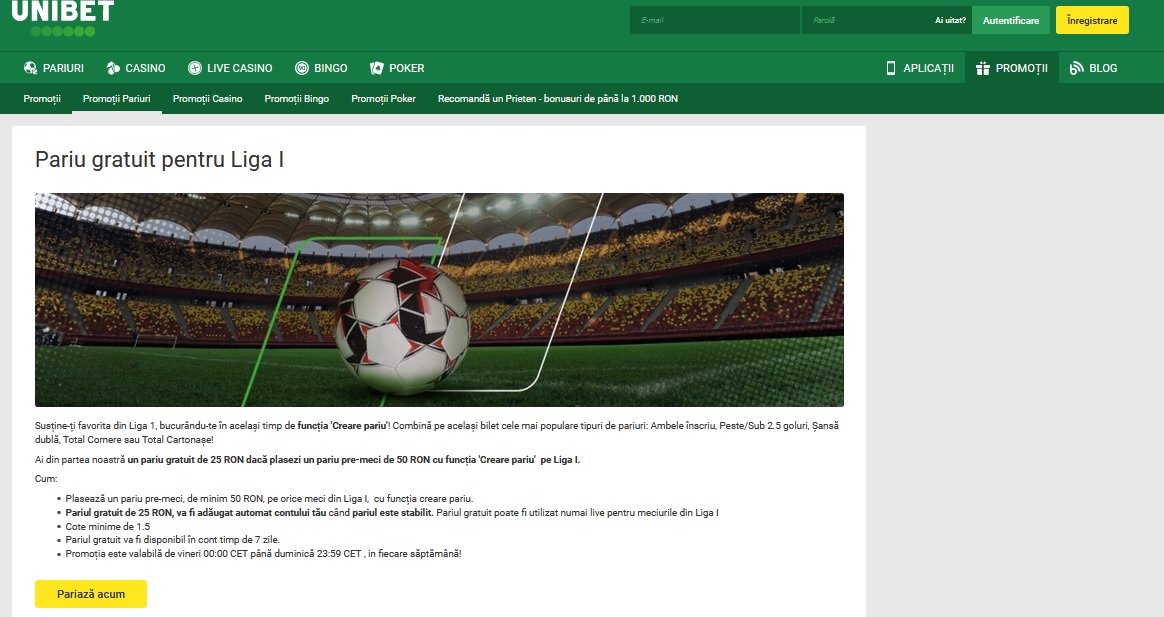Open Recomandă un Prieten bonus link

click(558, 99)
